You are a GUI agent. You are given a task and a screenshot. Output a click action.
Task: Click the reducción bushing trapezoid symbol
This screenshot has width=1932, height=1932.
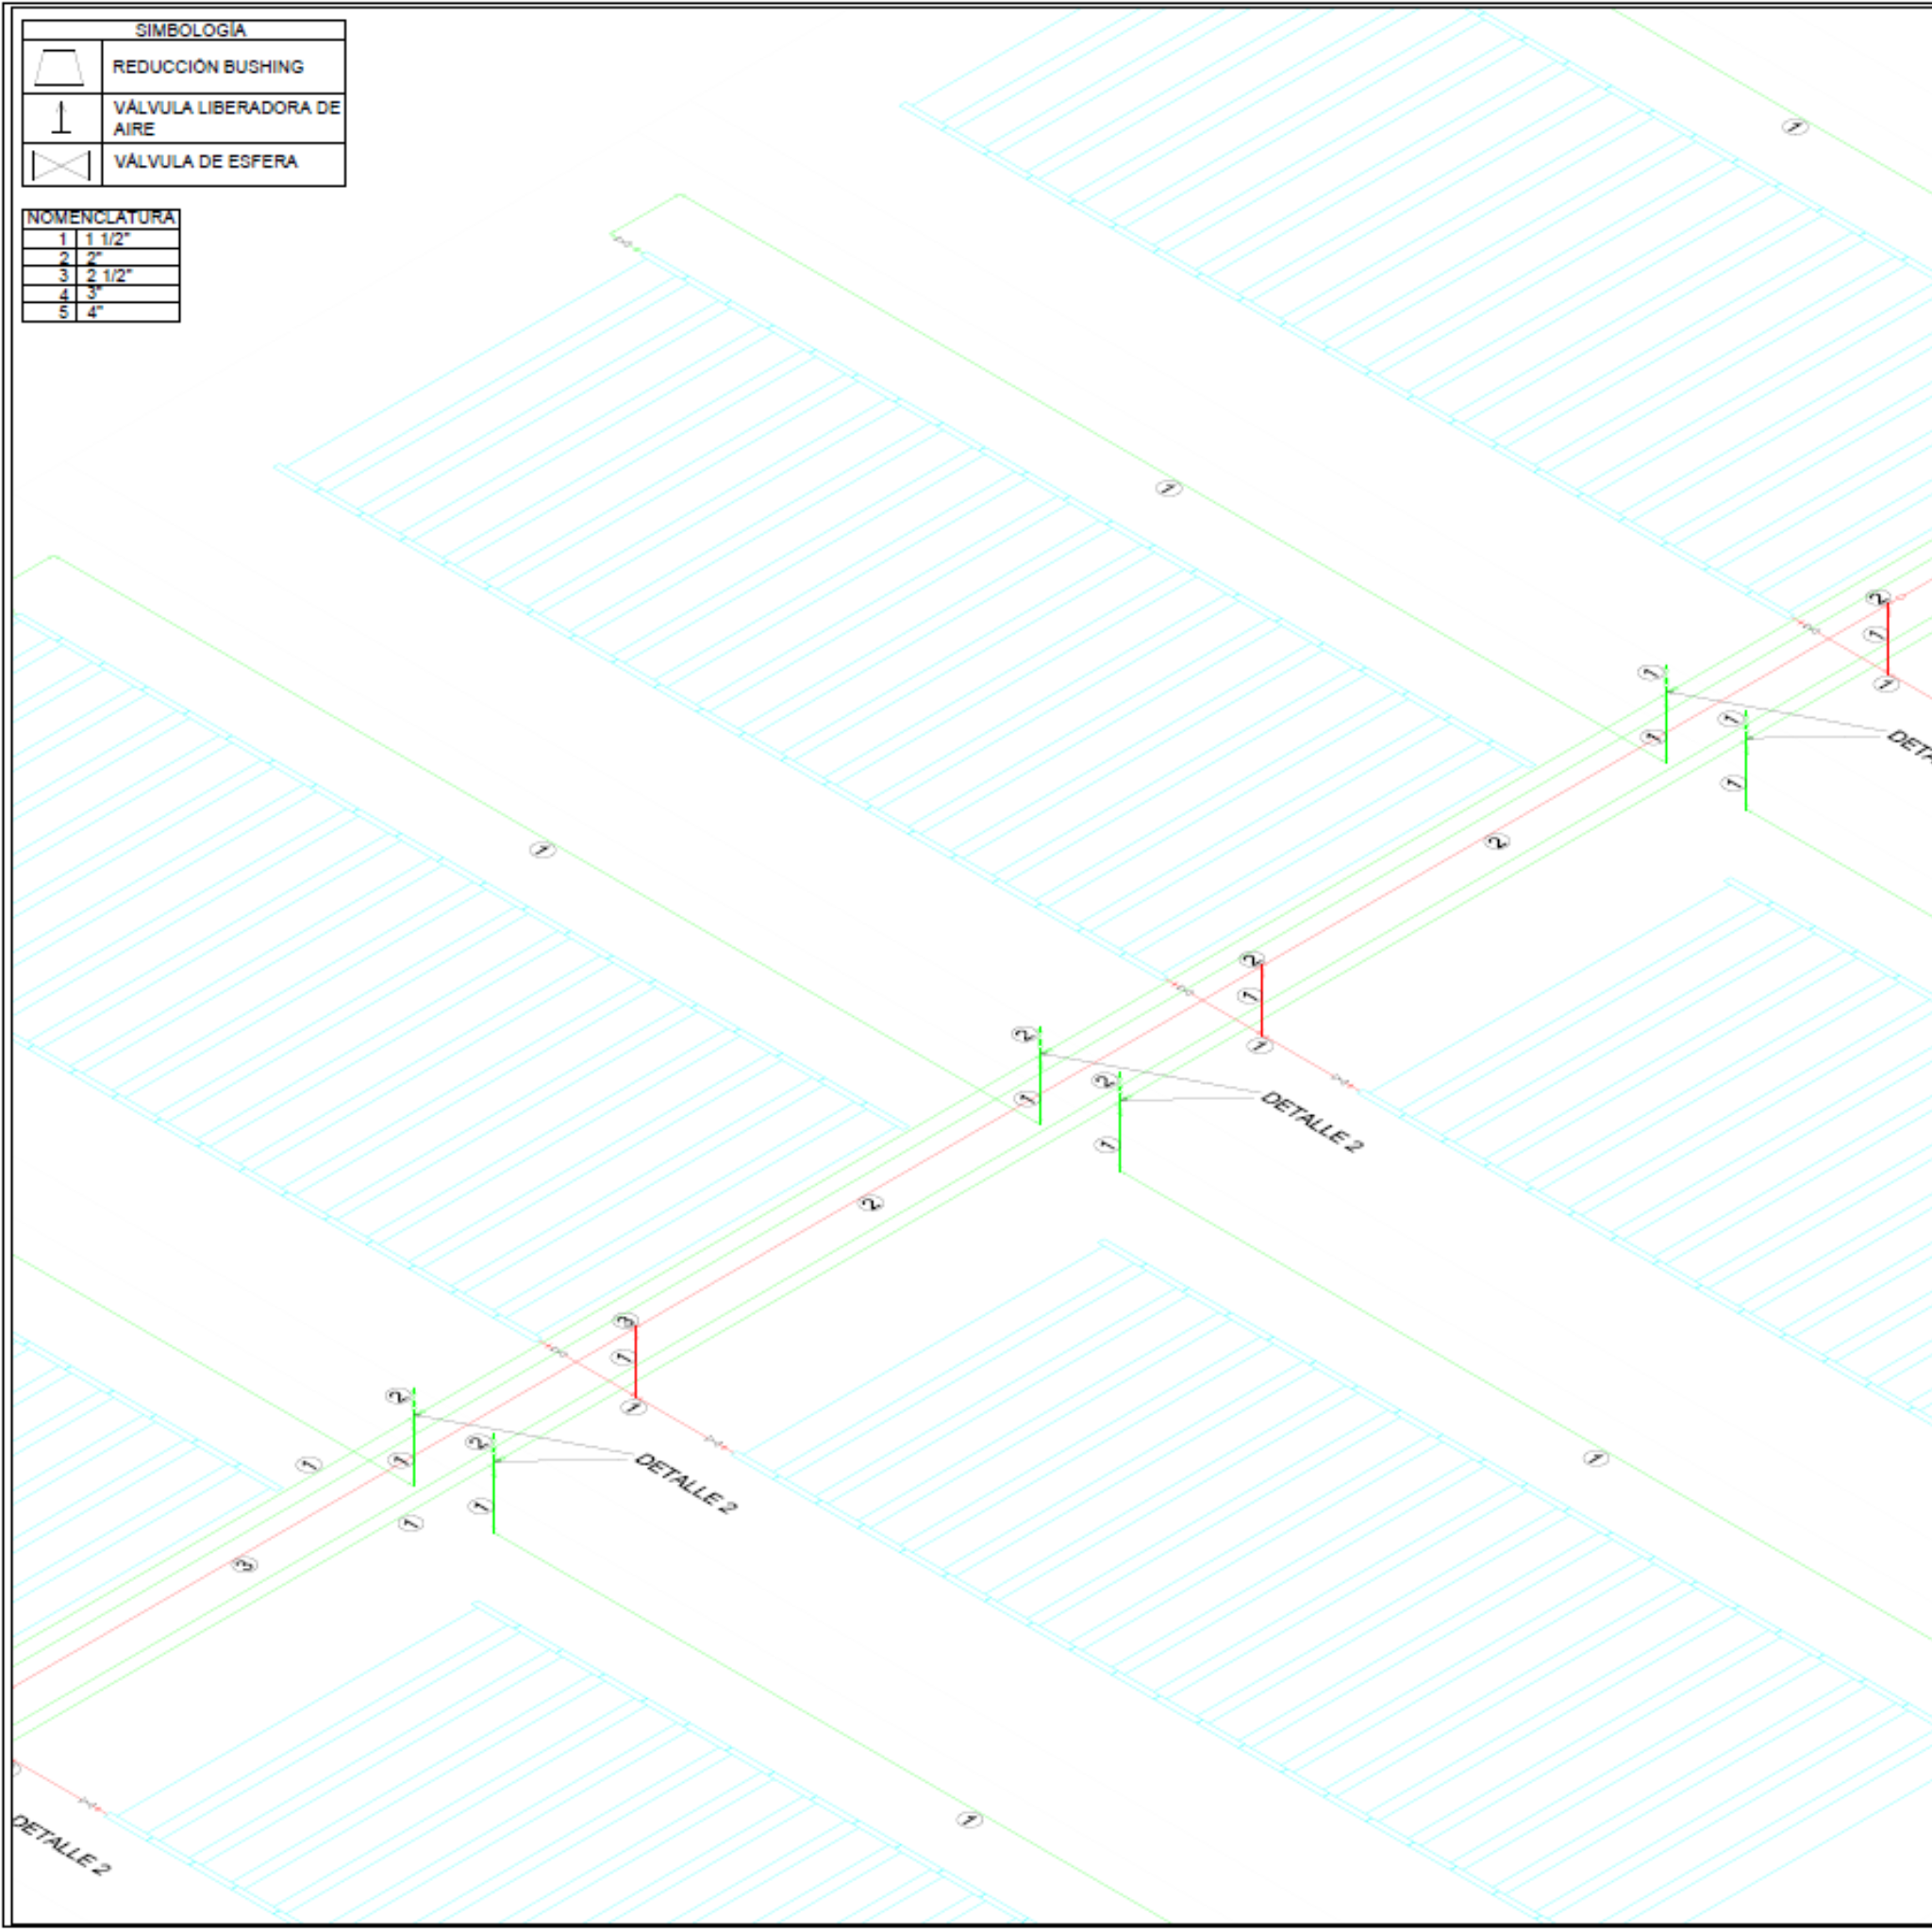(60, 68)
